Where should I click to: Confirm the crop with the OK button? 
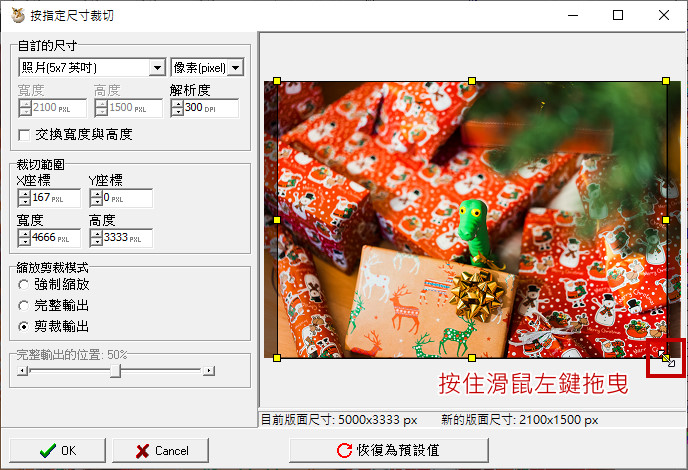point(57,450)
